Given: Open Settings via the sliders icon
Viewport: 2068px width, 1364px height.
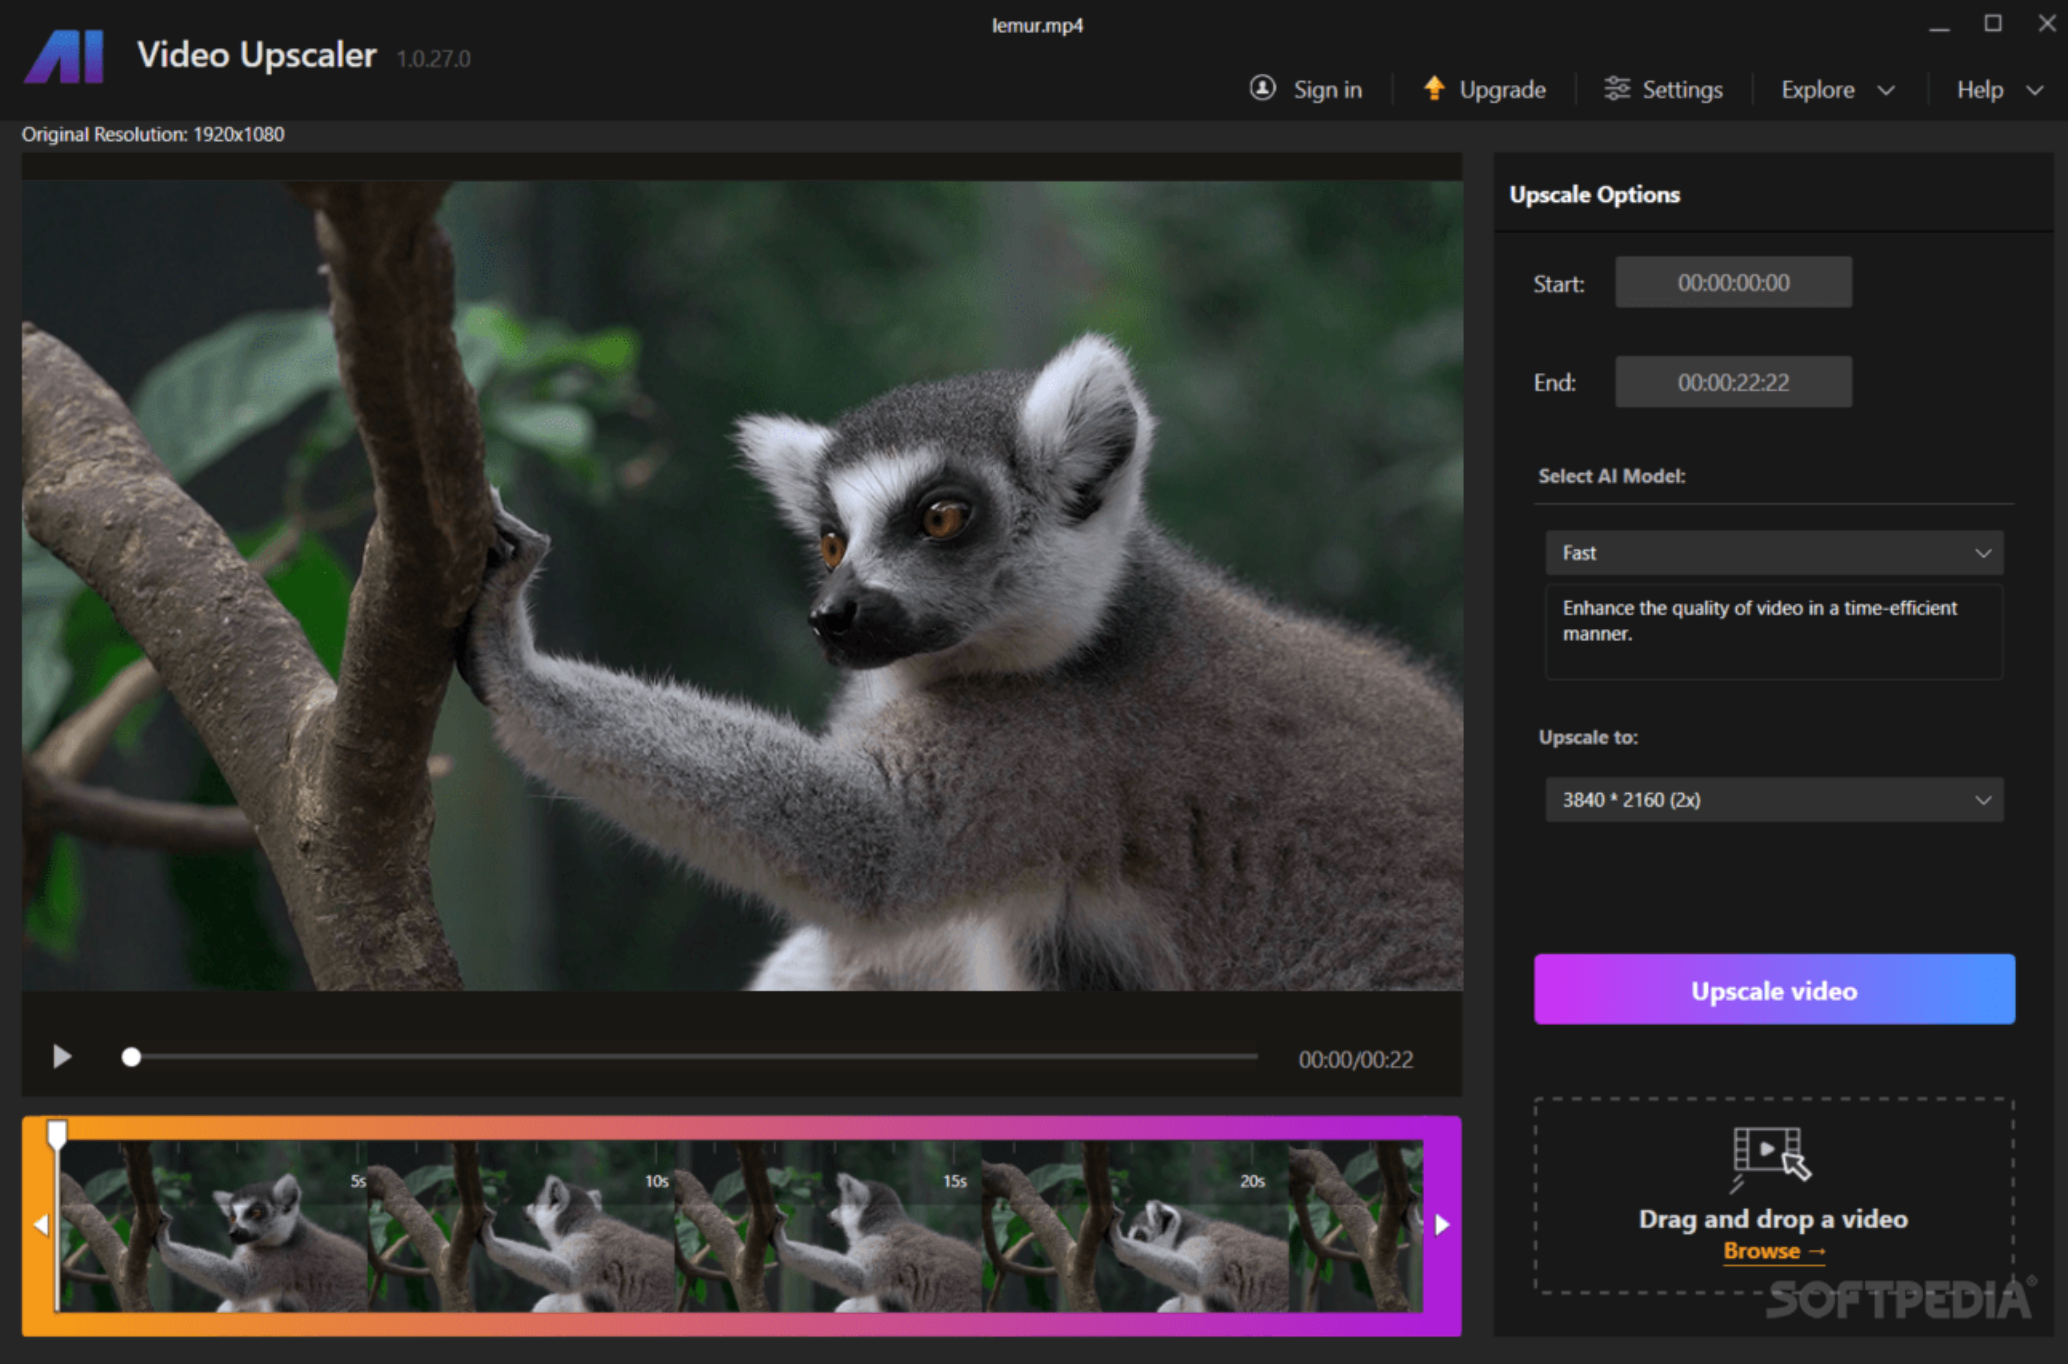Looking at the screenshot, I should tap(1618, 89).
